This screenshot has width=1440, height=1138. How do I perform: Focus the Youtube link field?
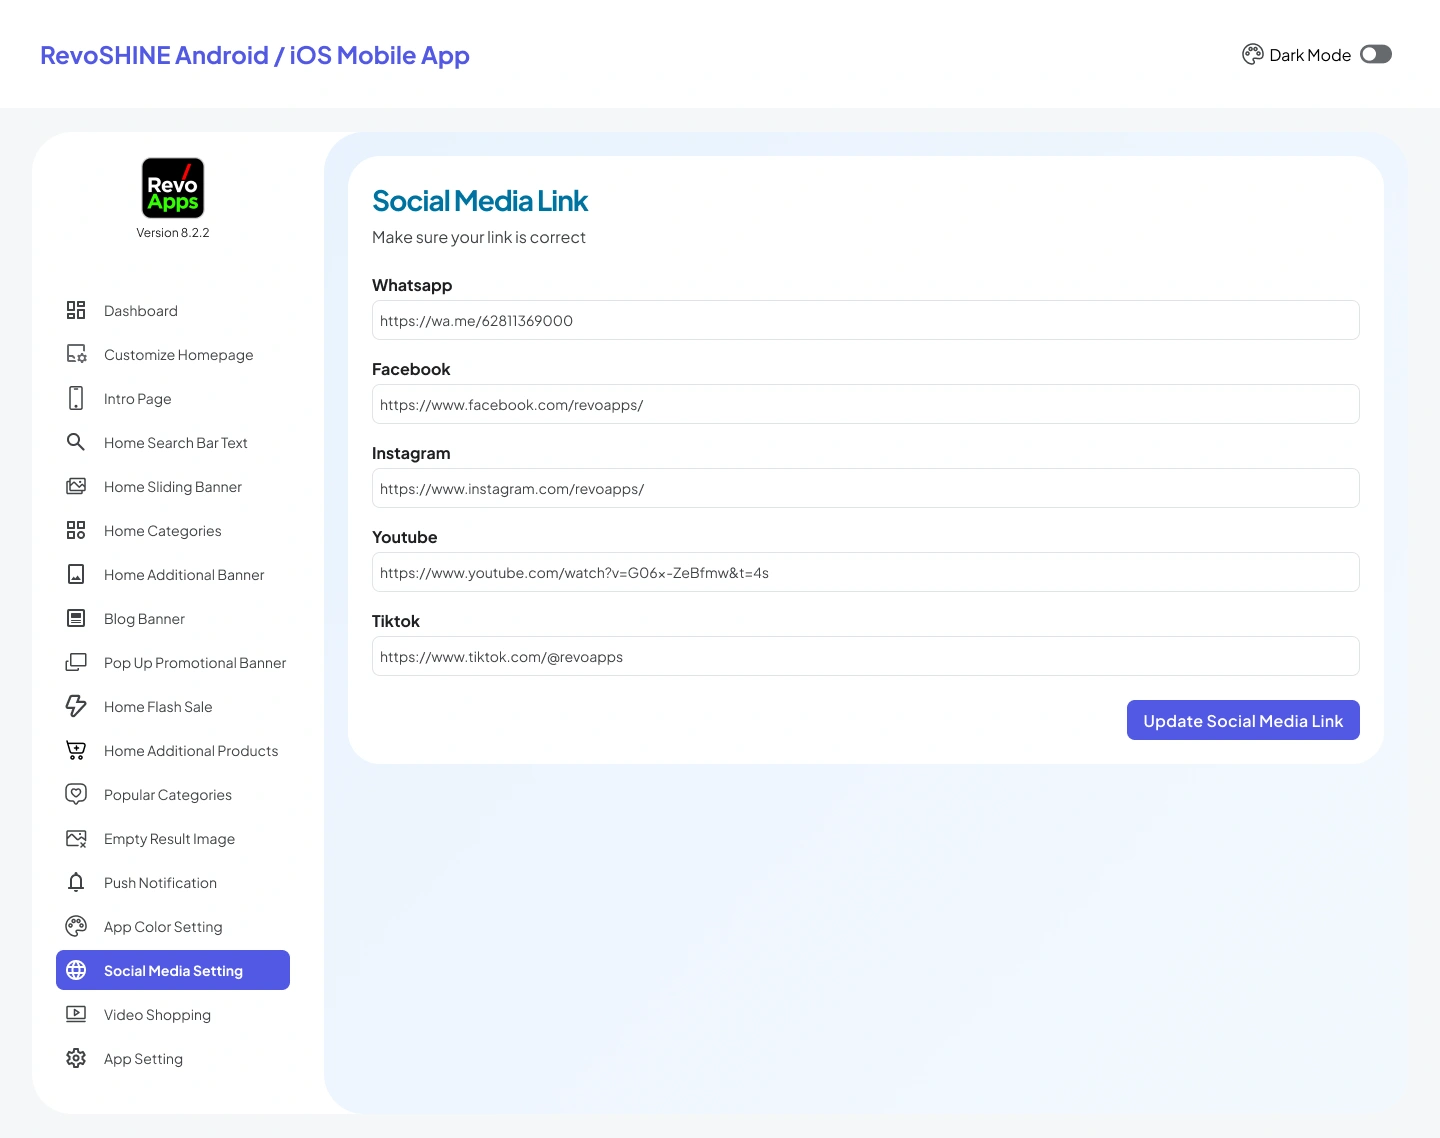coord(866,572)
